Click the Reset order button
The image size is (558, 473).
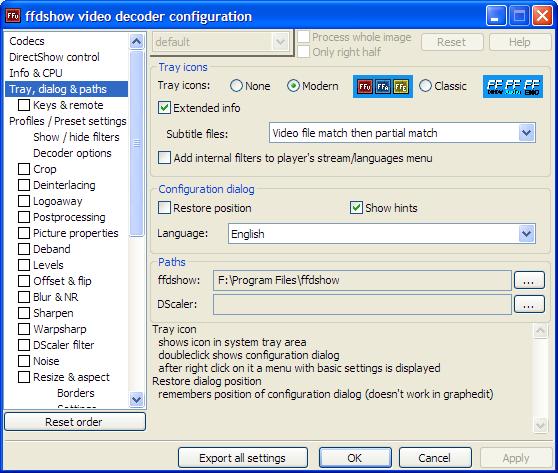pos(75,422)
